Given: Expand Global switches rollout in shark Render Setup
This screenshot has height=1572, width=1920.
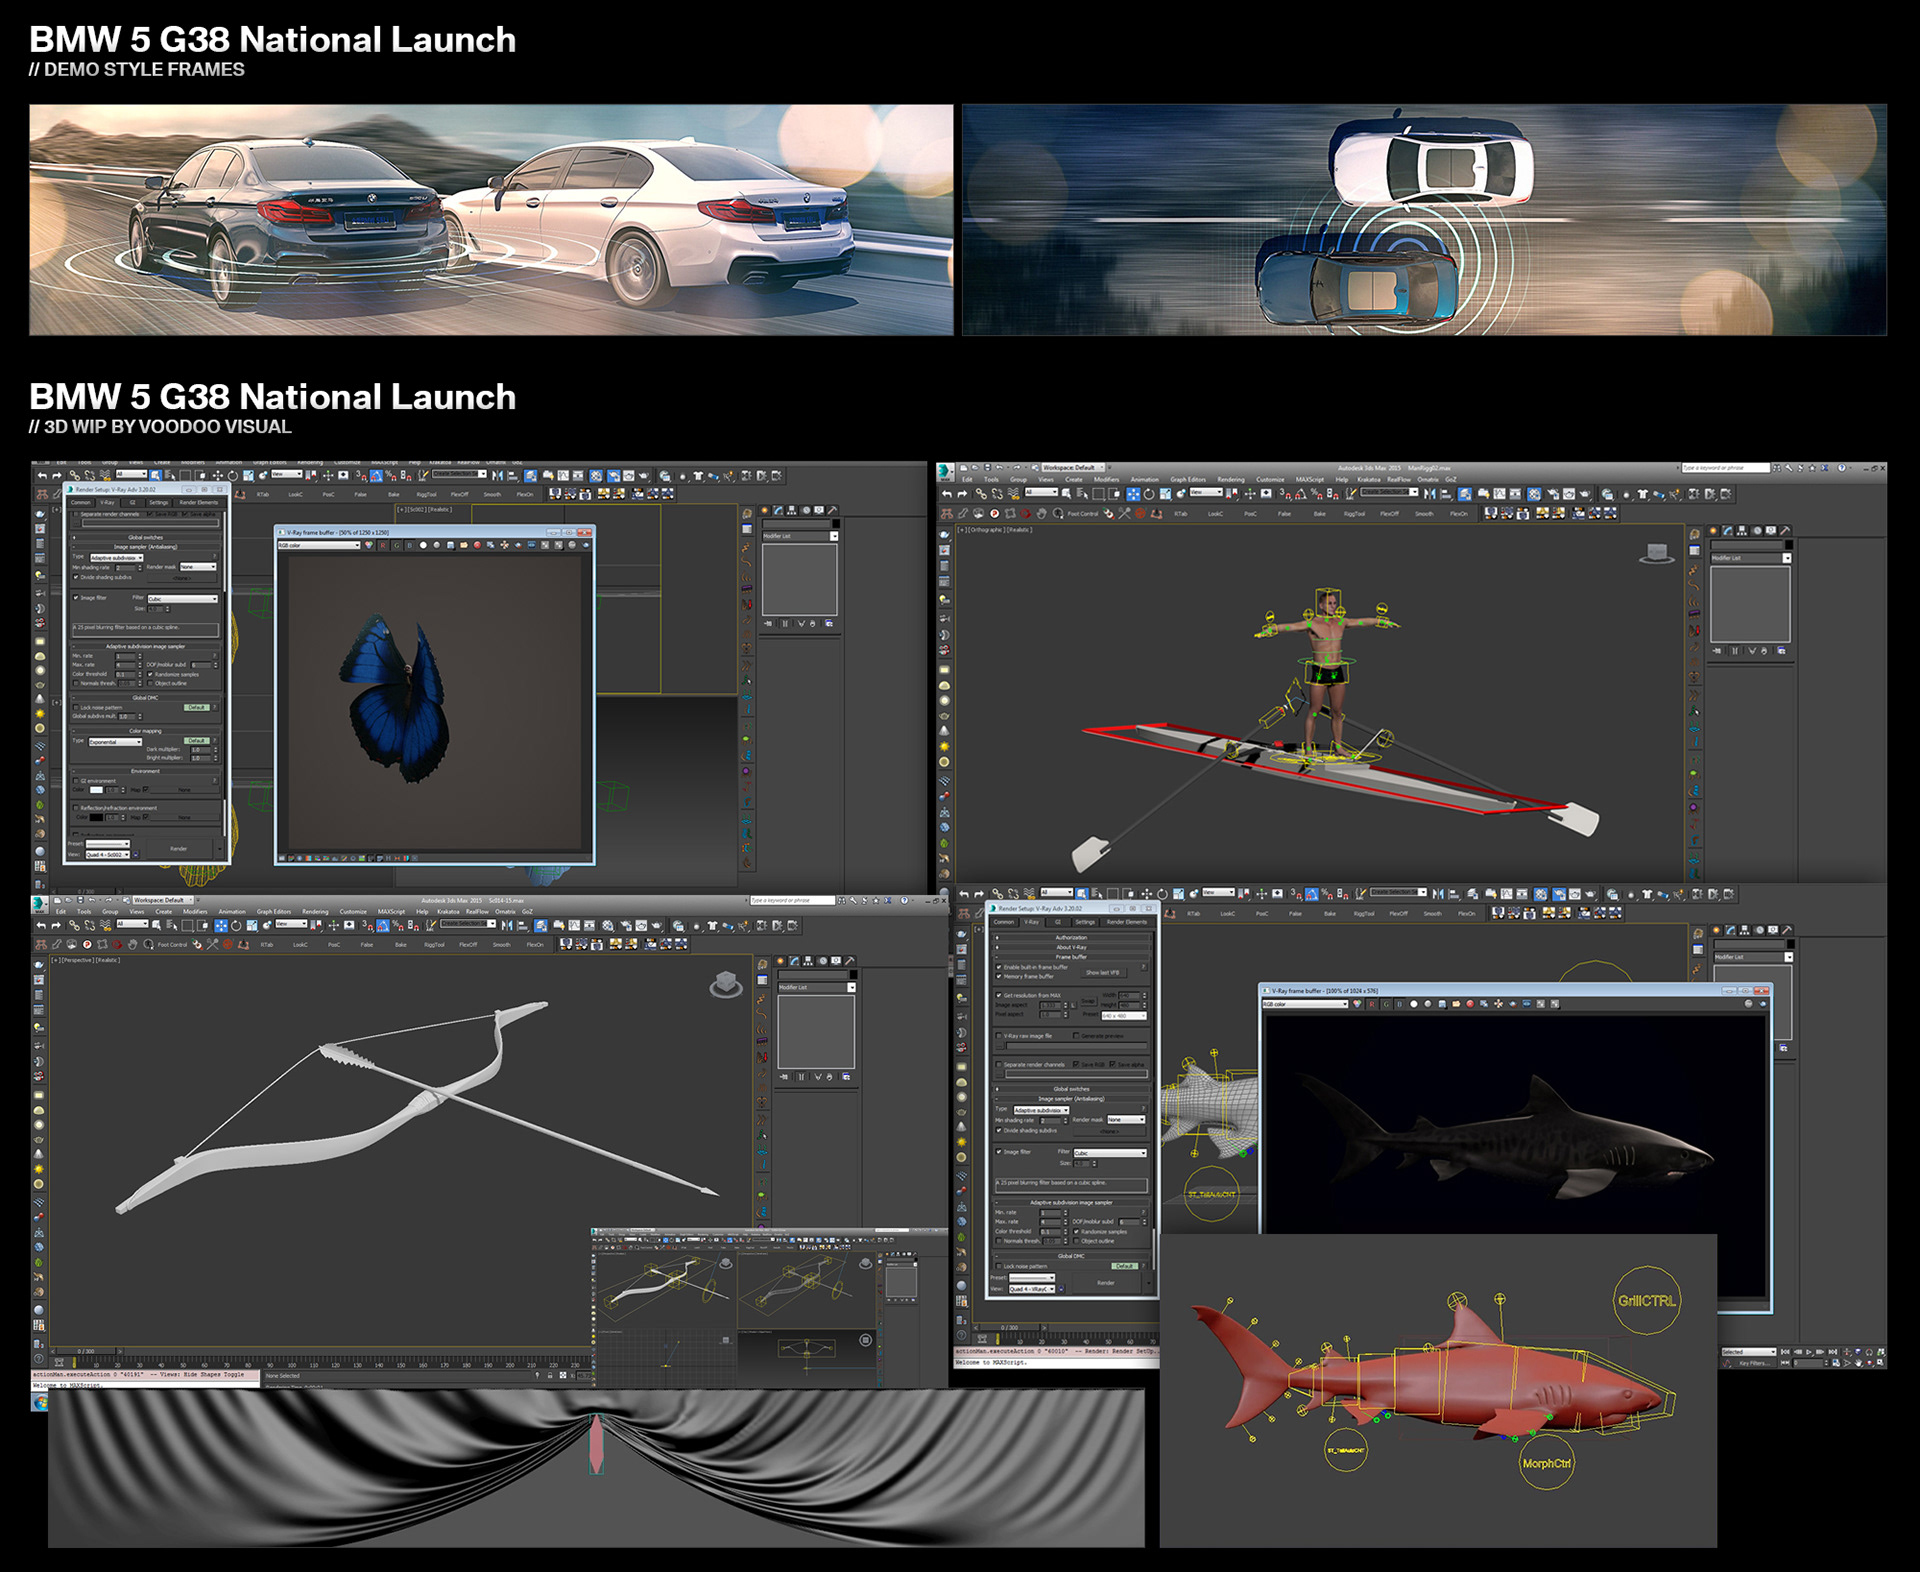Looking at the screenshot, I should click(x=1071, y=1089).
